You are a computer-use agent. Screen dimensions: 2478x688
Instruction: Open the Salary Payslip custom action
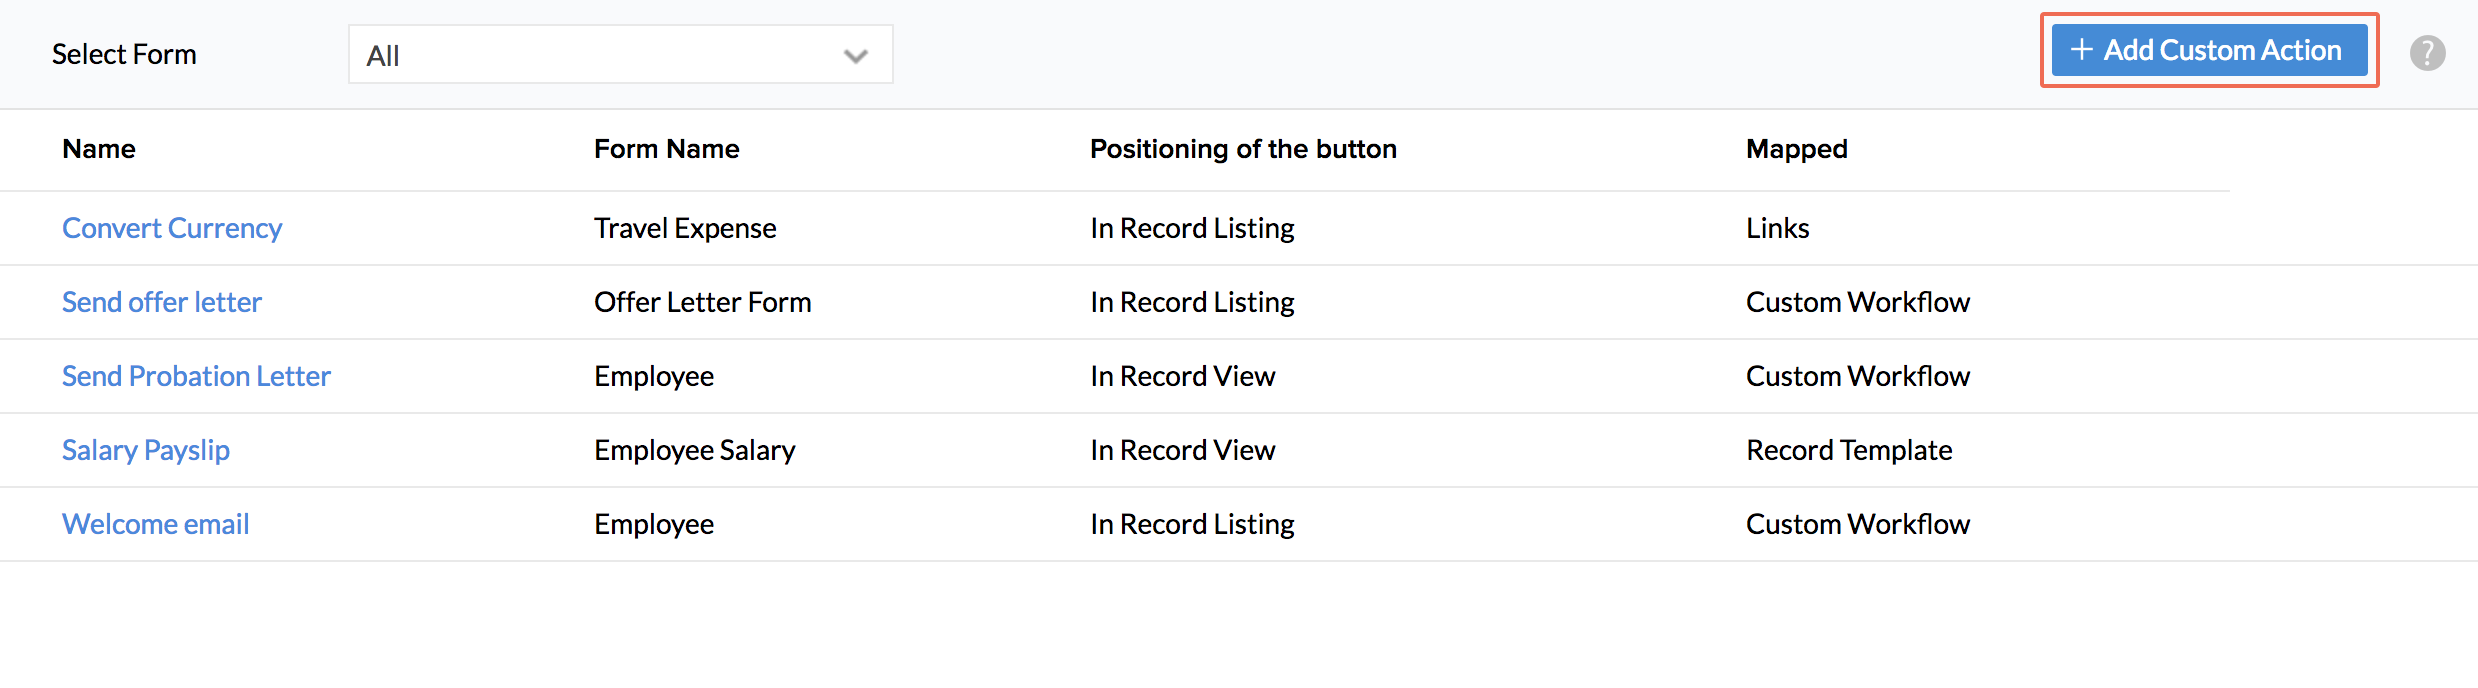click(146, 450)
